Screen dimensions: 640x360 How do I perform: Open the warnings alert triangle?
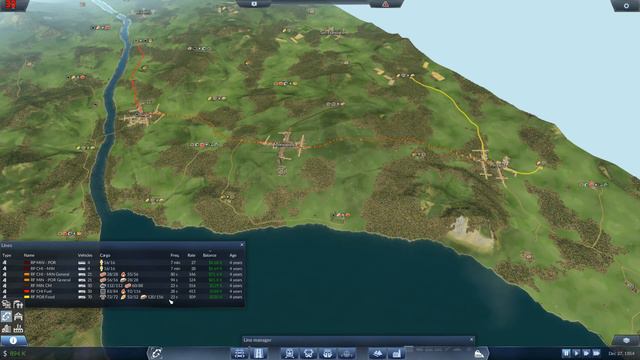[x=386, y=4]
